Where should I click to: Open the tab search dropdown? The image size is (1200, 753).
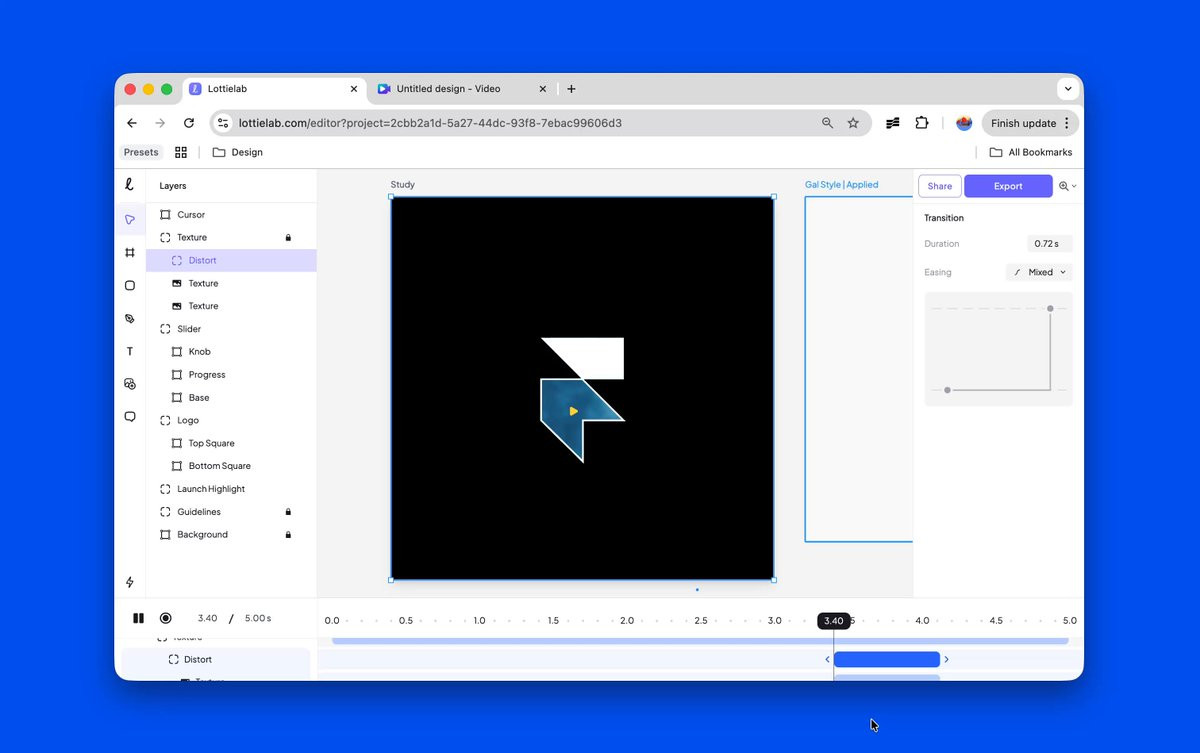(x=1068, y=89)
